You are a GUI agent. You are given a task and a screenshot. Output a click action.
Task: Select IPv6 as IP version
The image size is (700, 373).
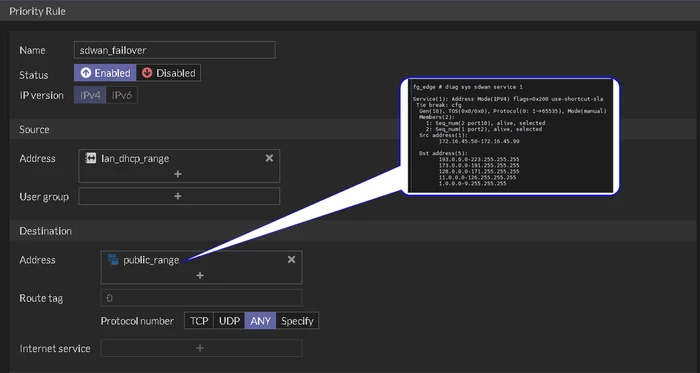pos(122,95)
